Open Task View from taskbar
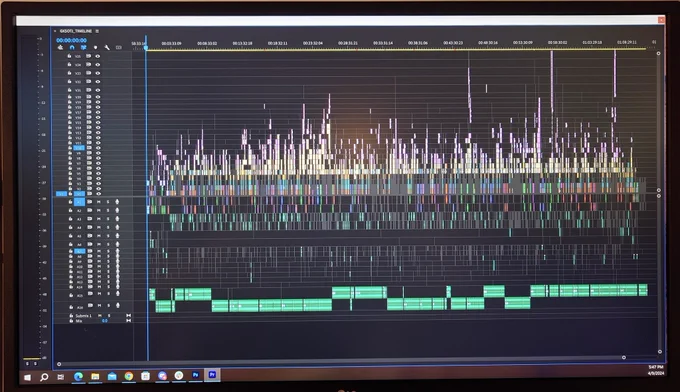This screenshot has height=392, width=680. click(61, 377)
